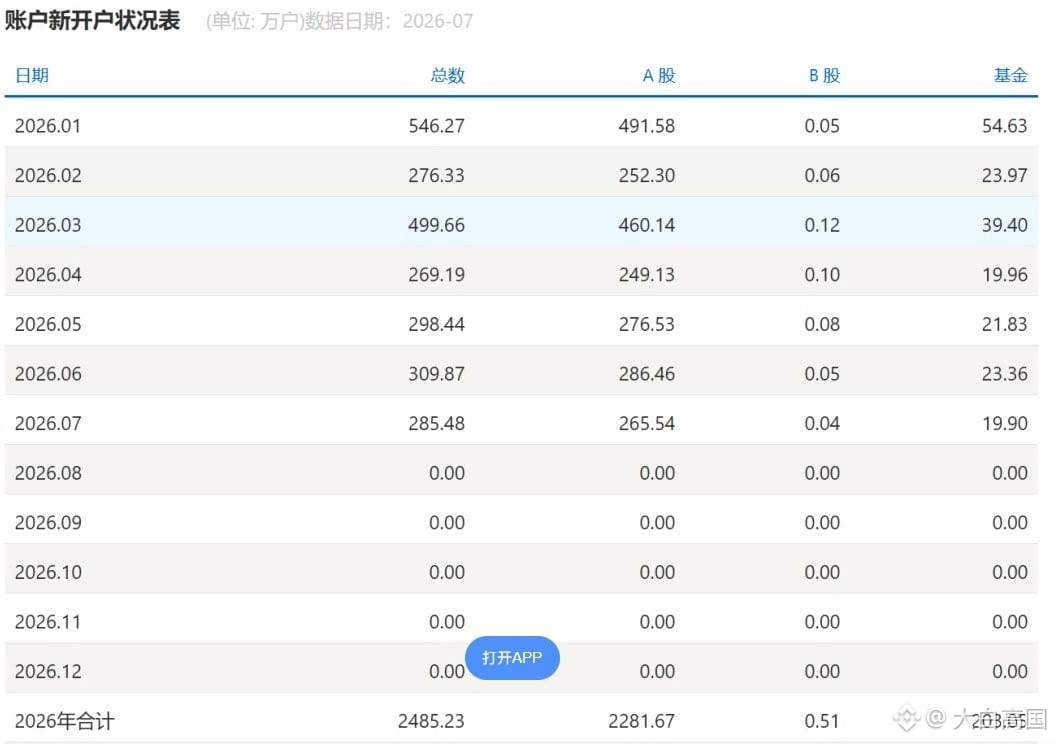Click total value 546.27
The height and width of the screenshot is (744, 1055).
(436, 126)
